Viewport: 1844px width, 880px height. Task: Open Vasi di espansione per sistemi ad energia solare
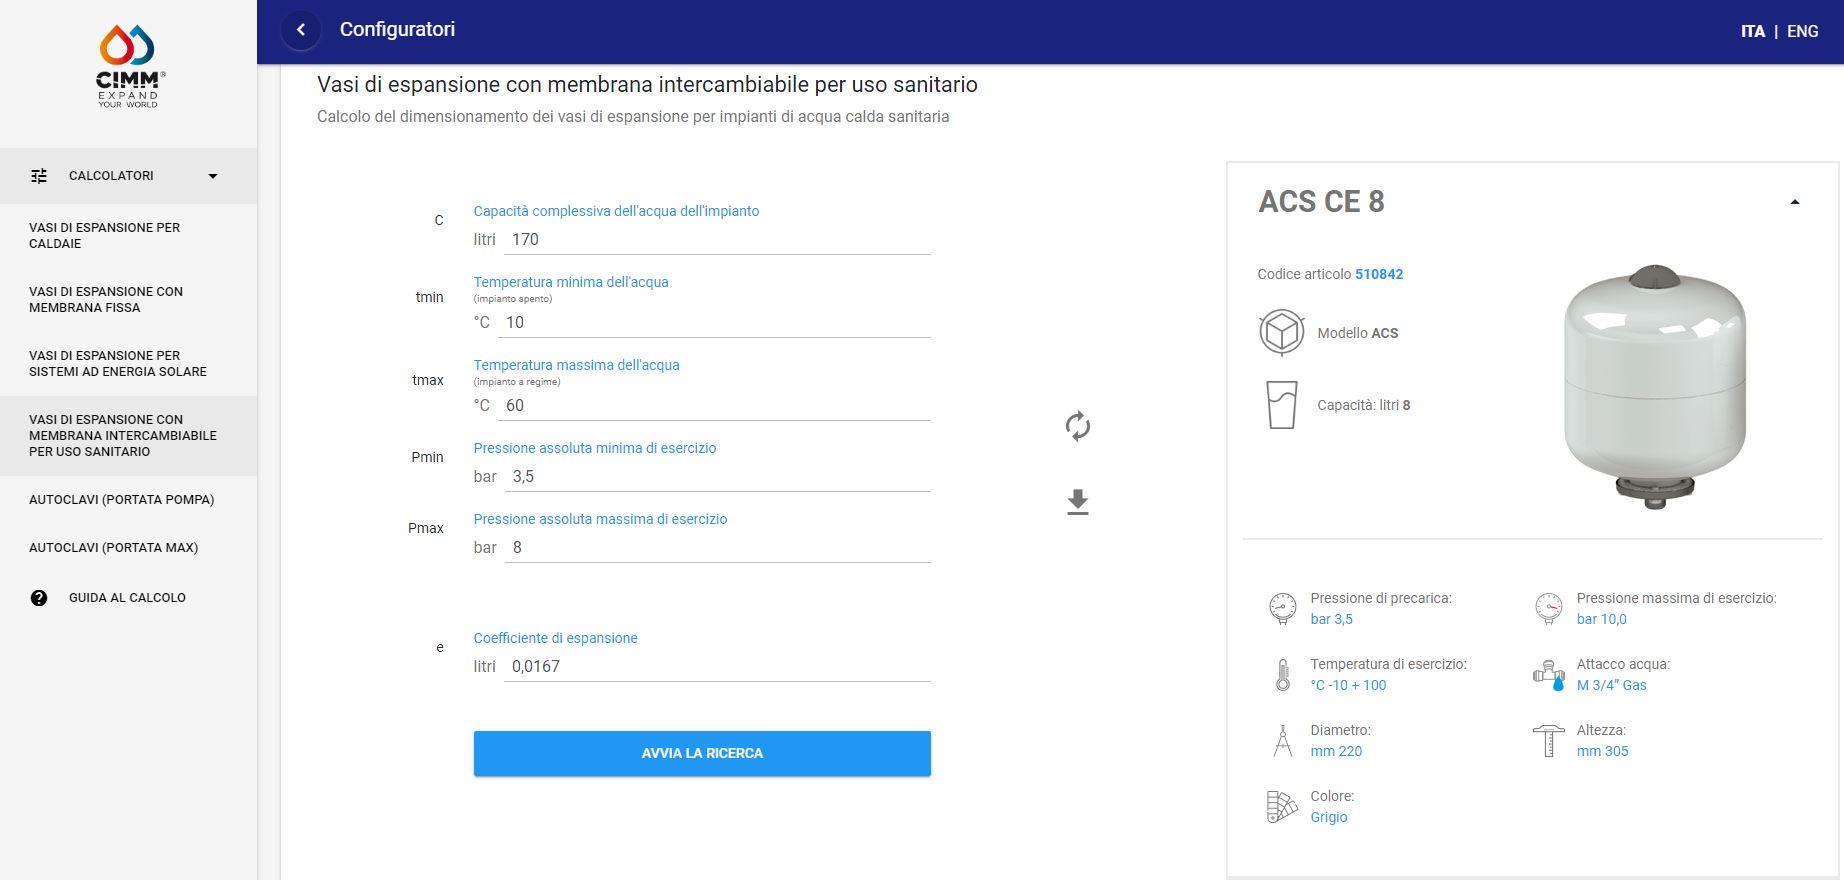pos(128,364)
